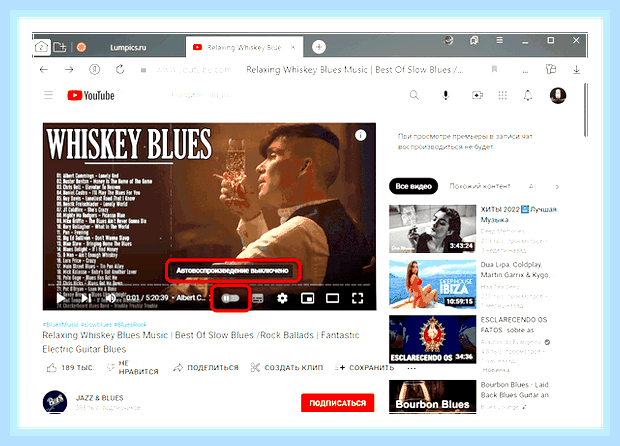Click the page vertical scrollbar
Screen dimensions: 620x446
tap(586, 110)
